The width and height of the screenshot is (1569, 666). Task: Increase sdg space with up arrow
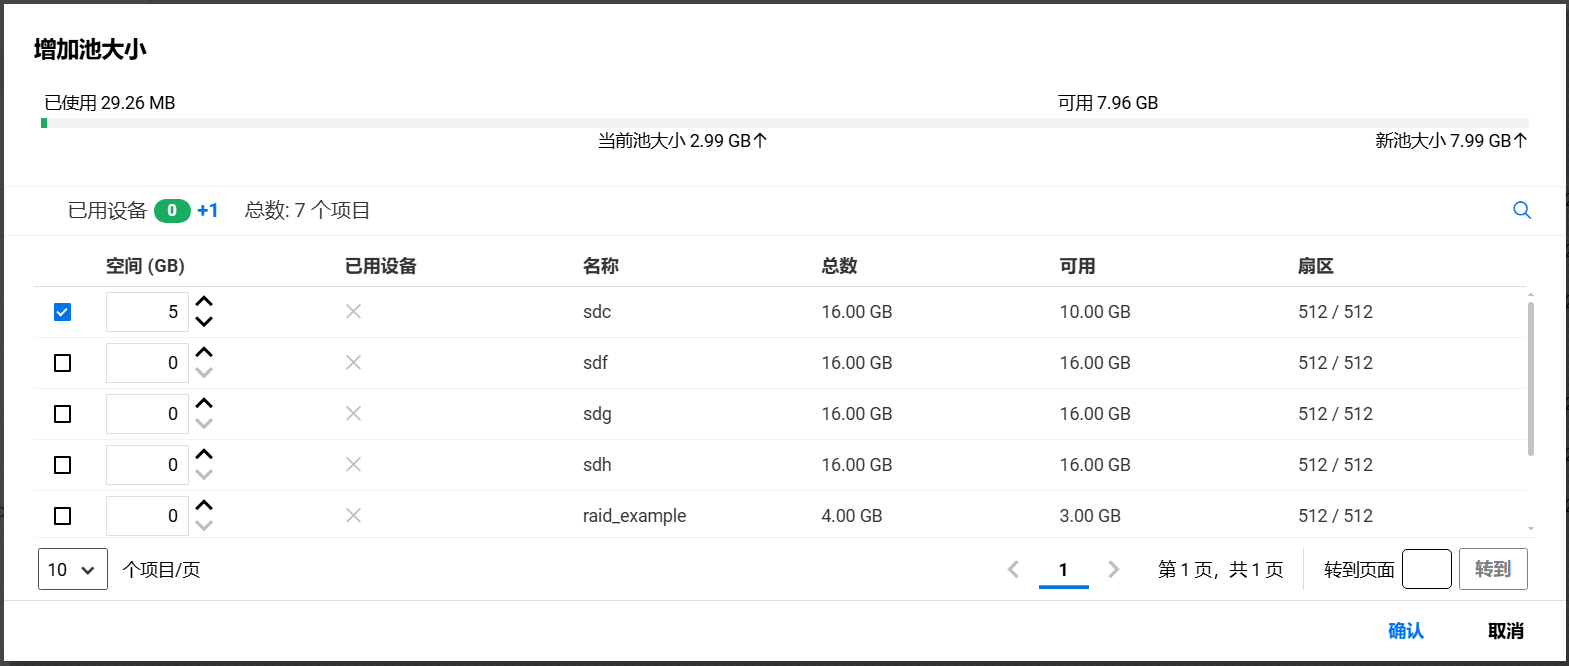[x=204, y=403]
